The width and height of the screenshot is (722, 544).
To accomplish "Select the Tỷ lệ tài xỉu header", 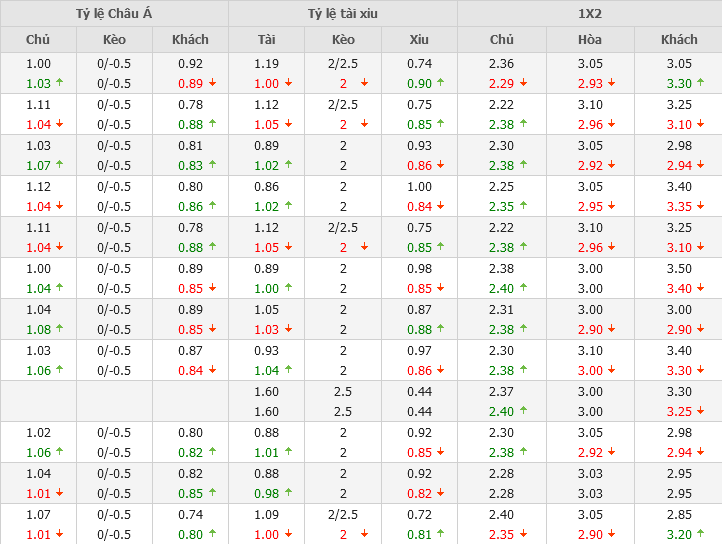I will click(343, 13).
